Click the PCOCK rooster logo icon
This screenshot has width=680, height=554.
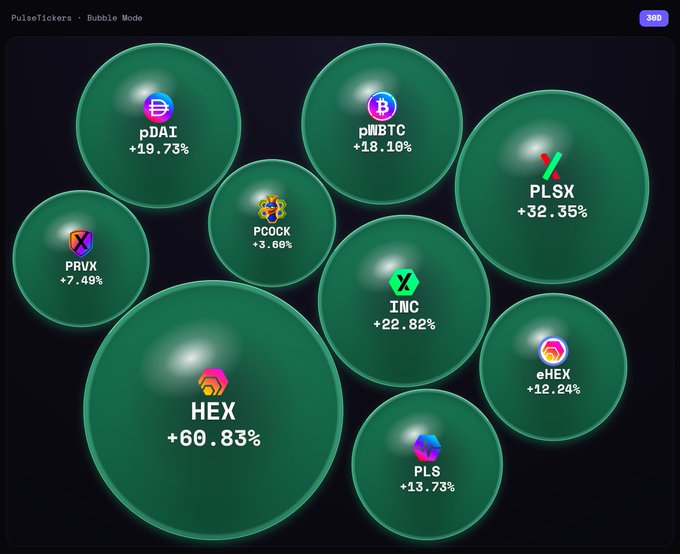tap(272, 209)
